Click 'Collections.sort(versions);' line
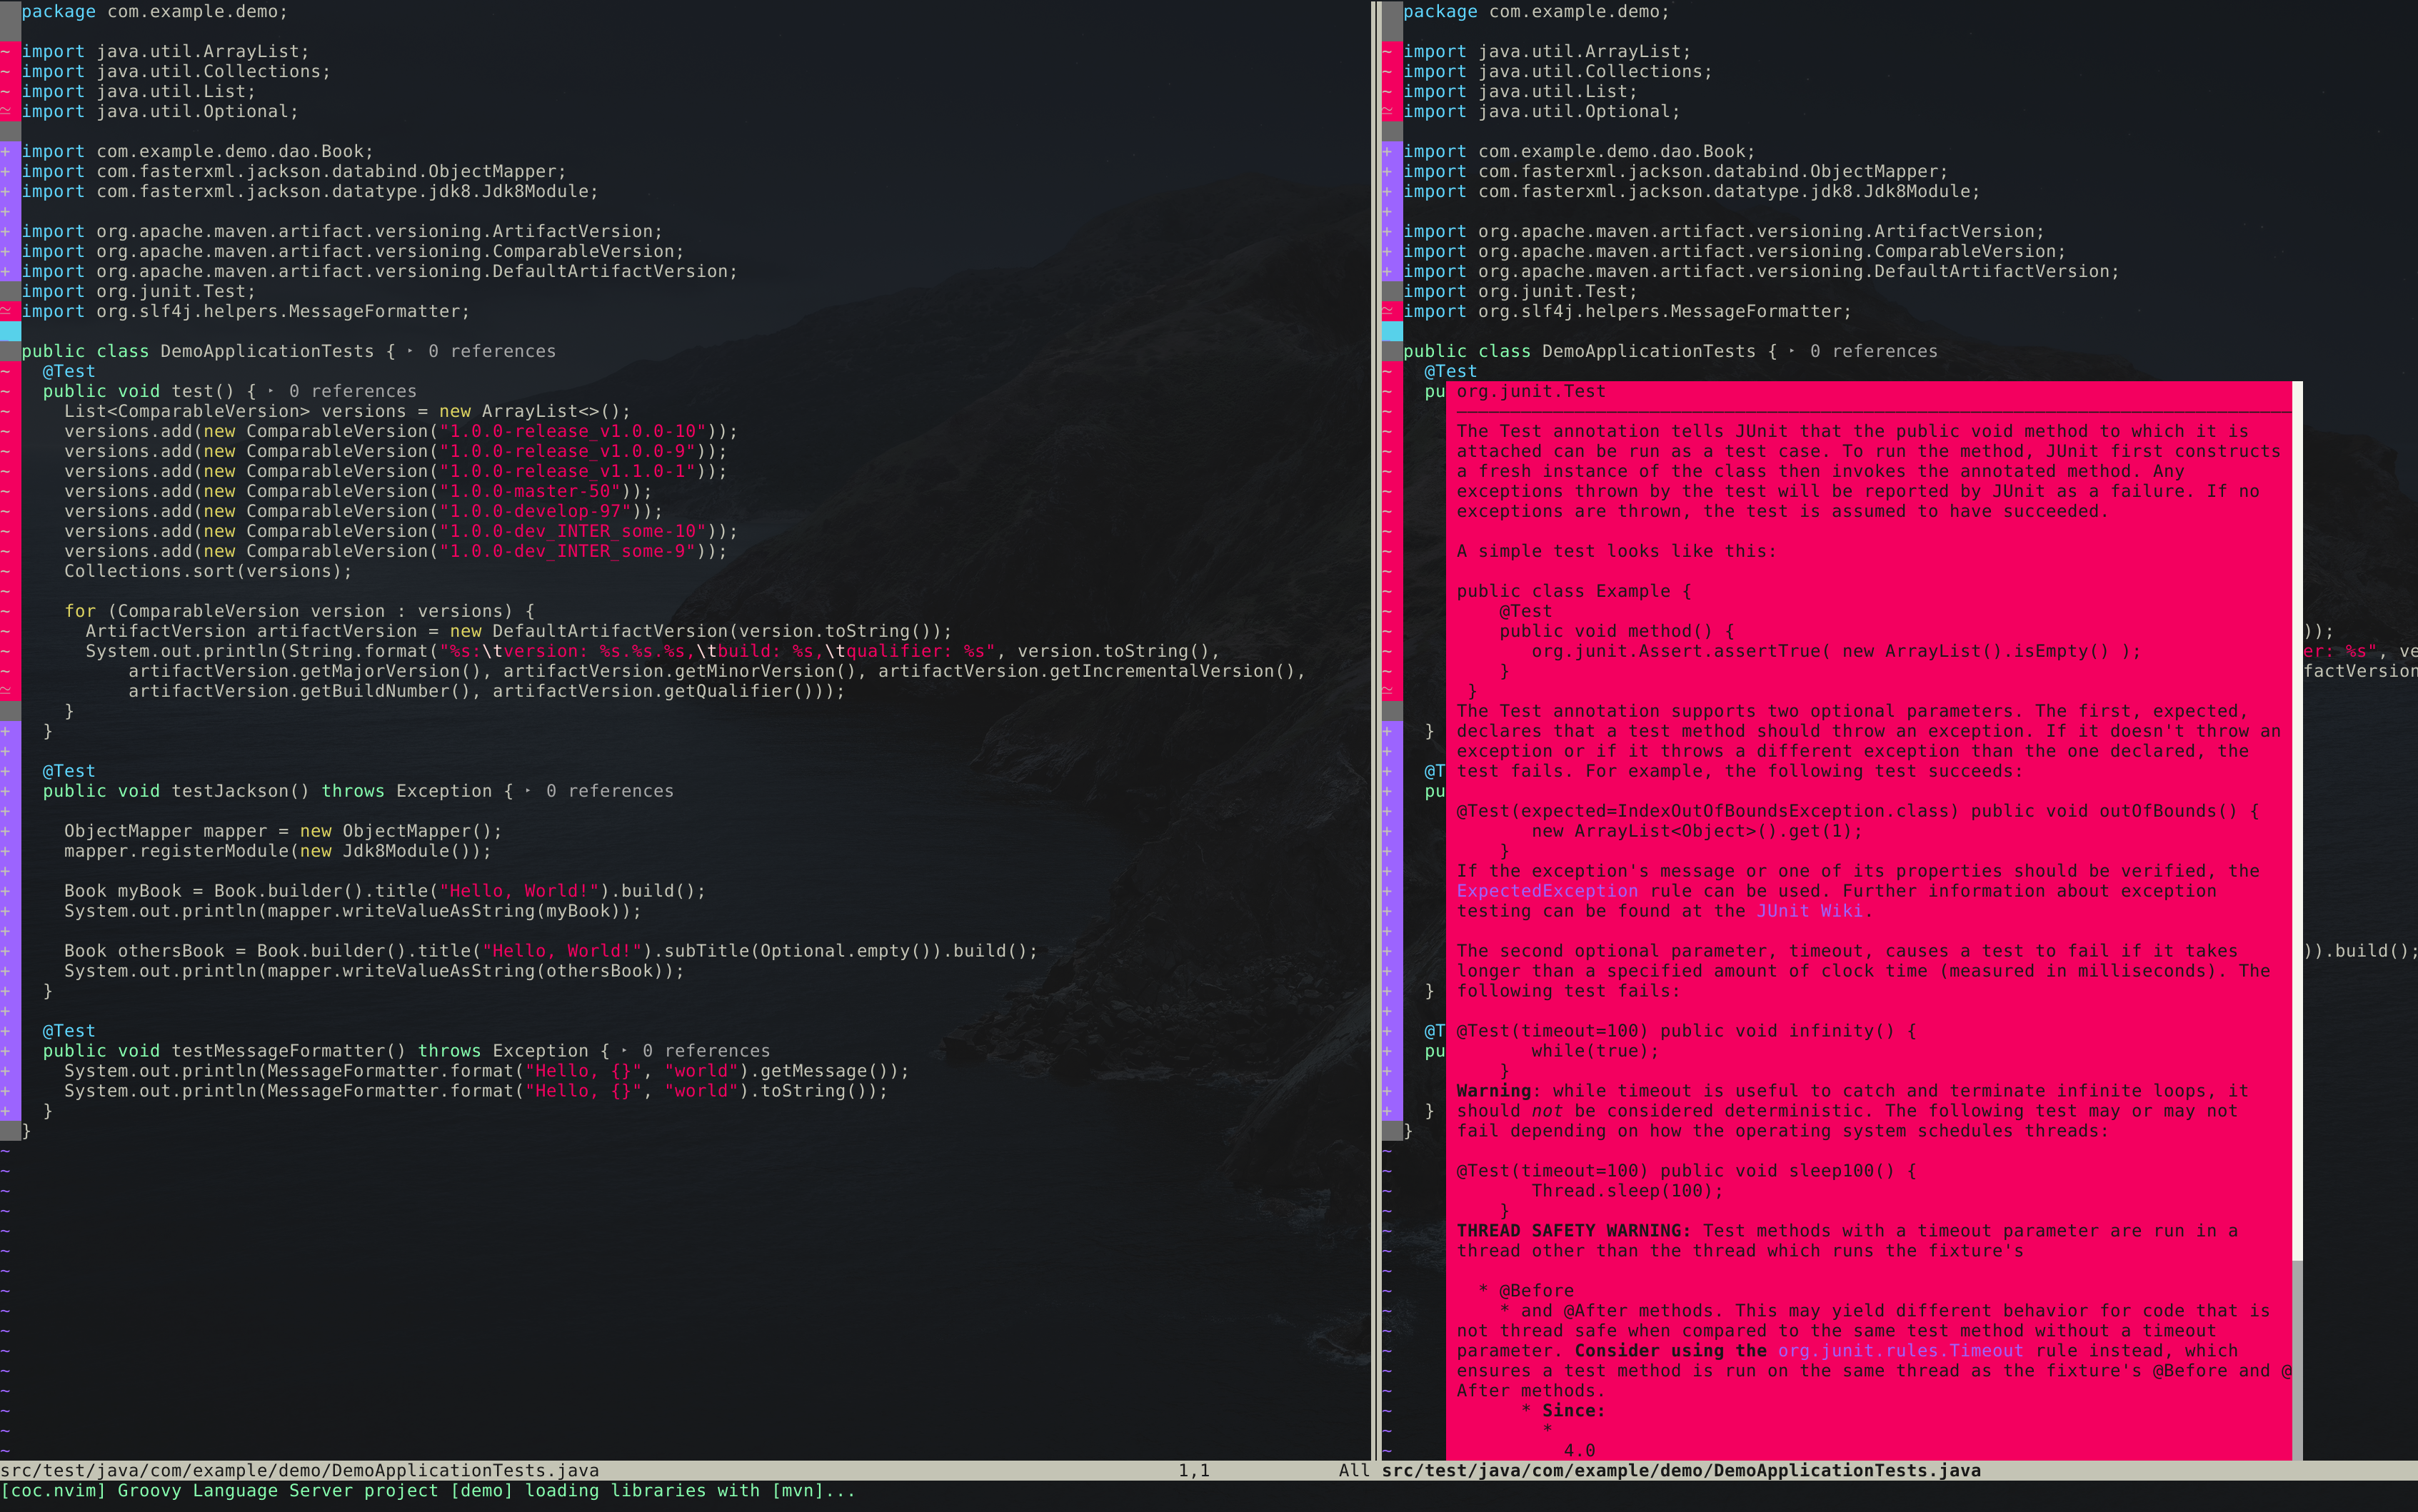 point(208,571)
